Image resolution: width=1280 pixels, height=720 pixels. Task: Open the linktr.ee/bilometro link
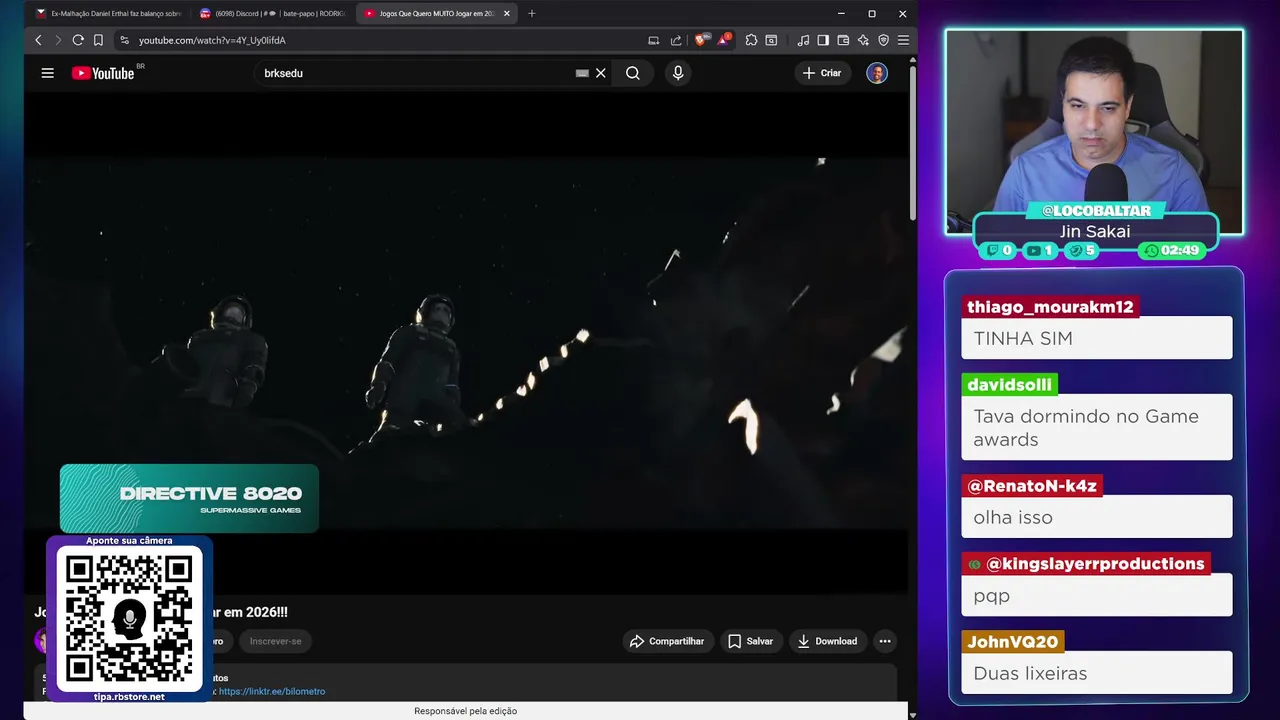tap(272, 691)
